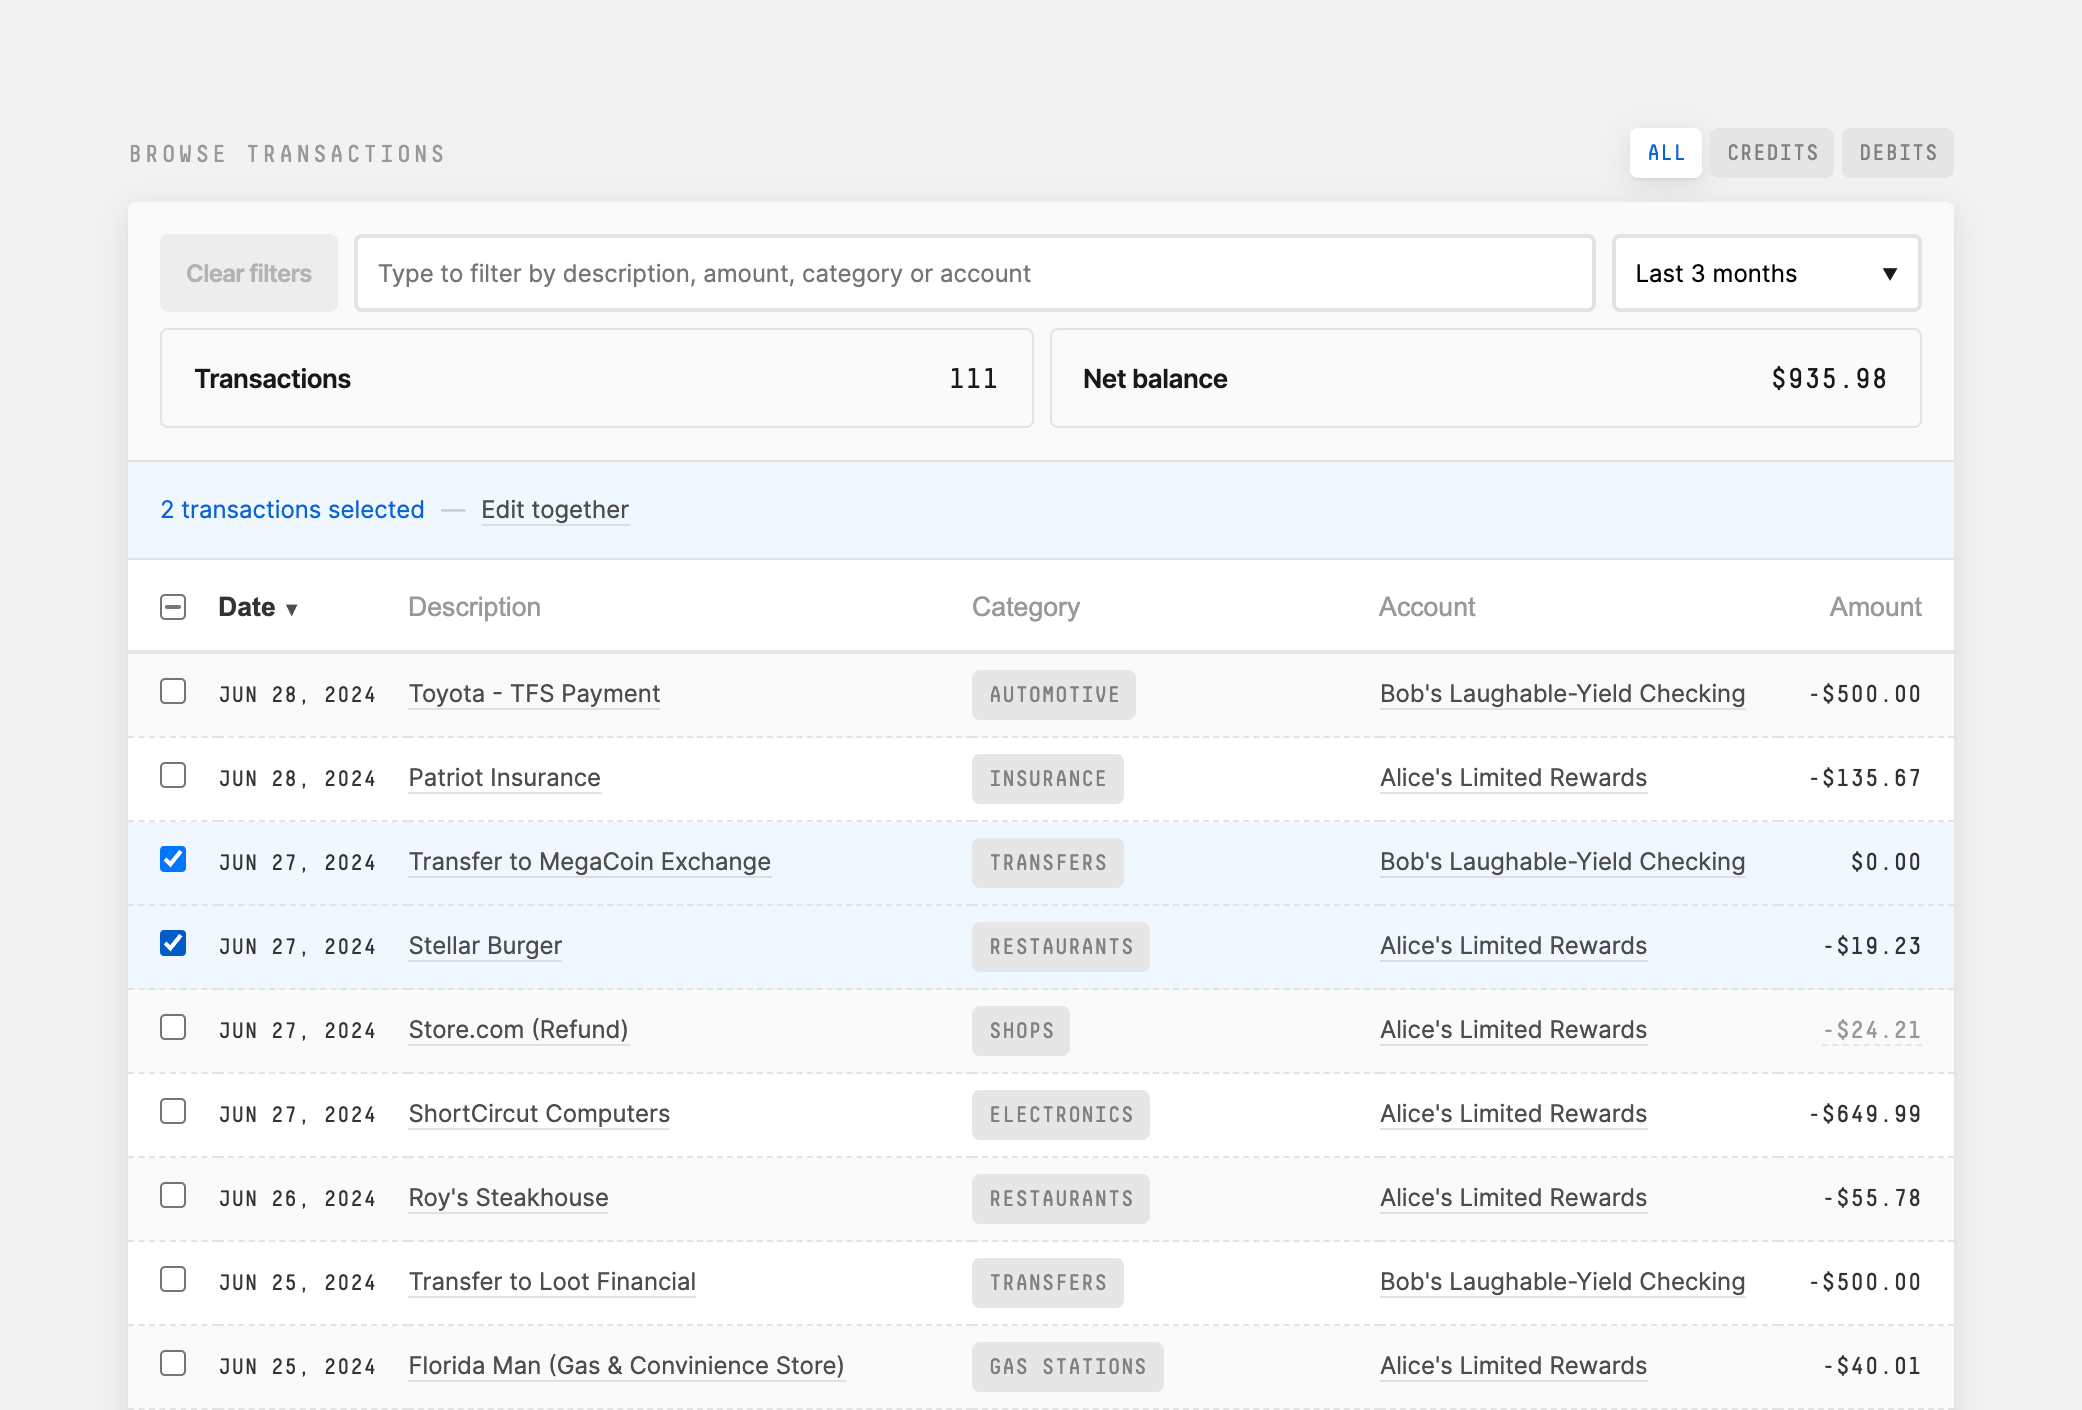Click the SHOPS category tag
The width and height of the screenshot is (2082, 1410).
(1021, 1031)
